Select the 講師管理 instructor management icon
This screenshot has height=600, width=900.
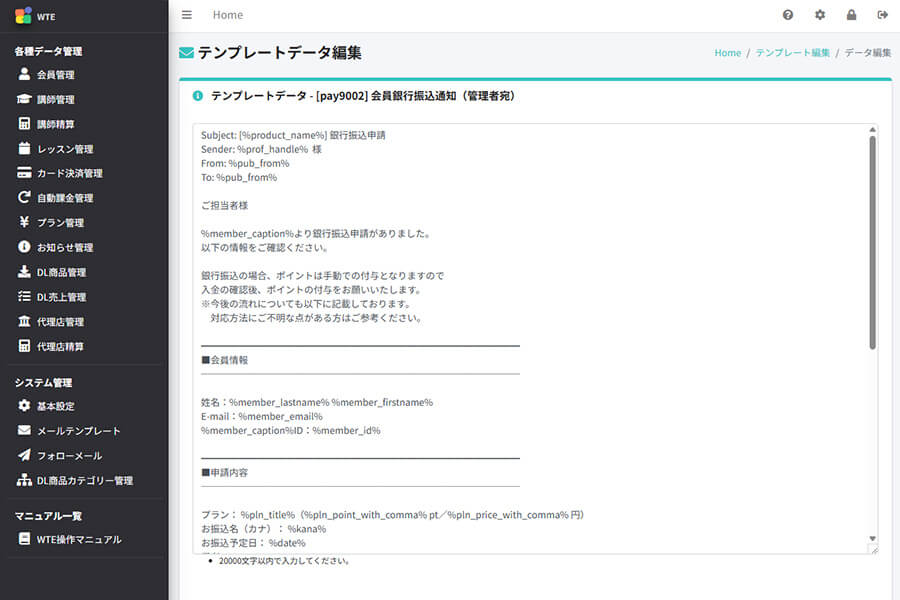[x=24, y=99]
